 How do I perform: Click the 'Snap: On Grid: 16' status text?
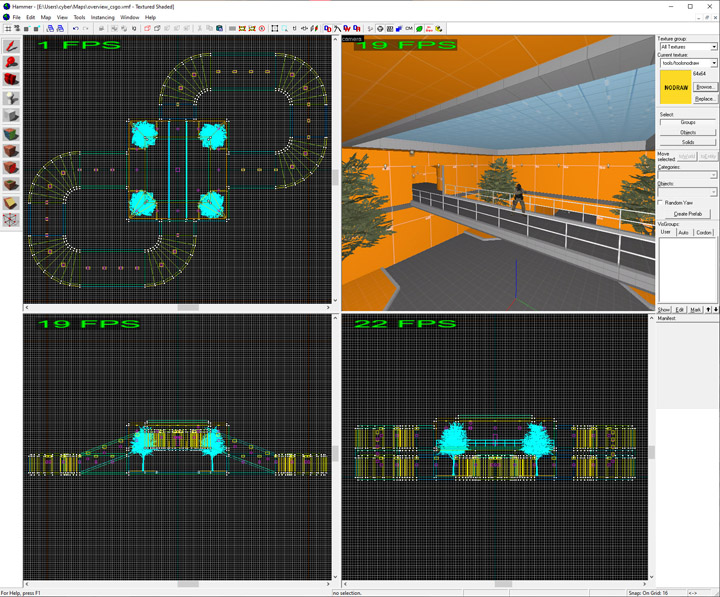point(648,593)
